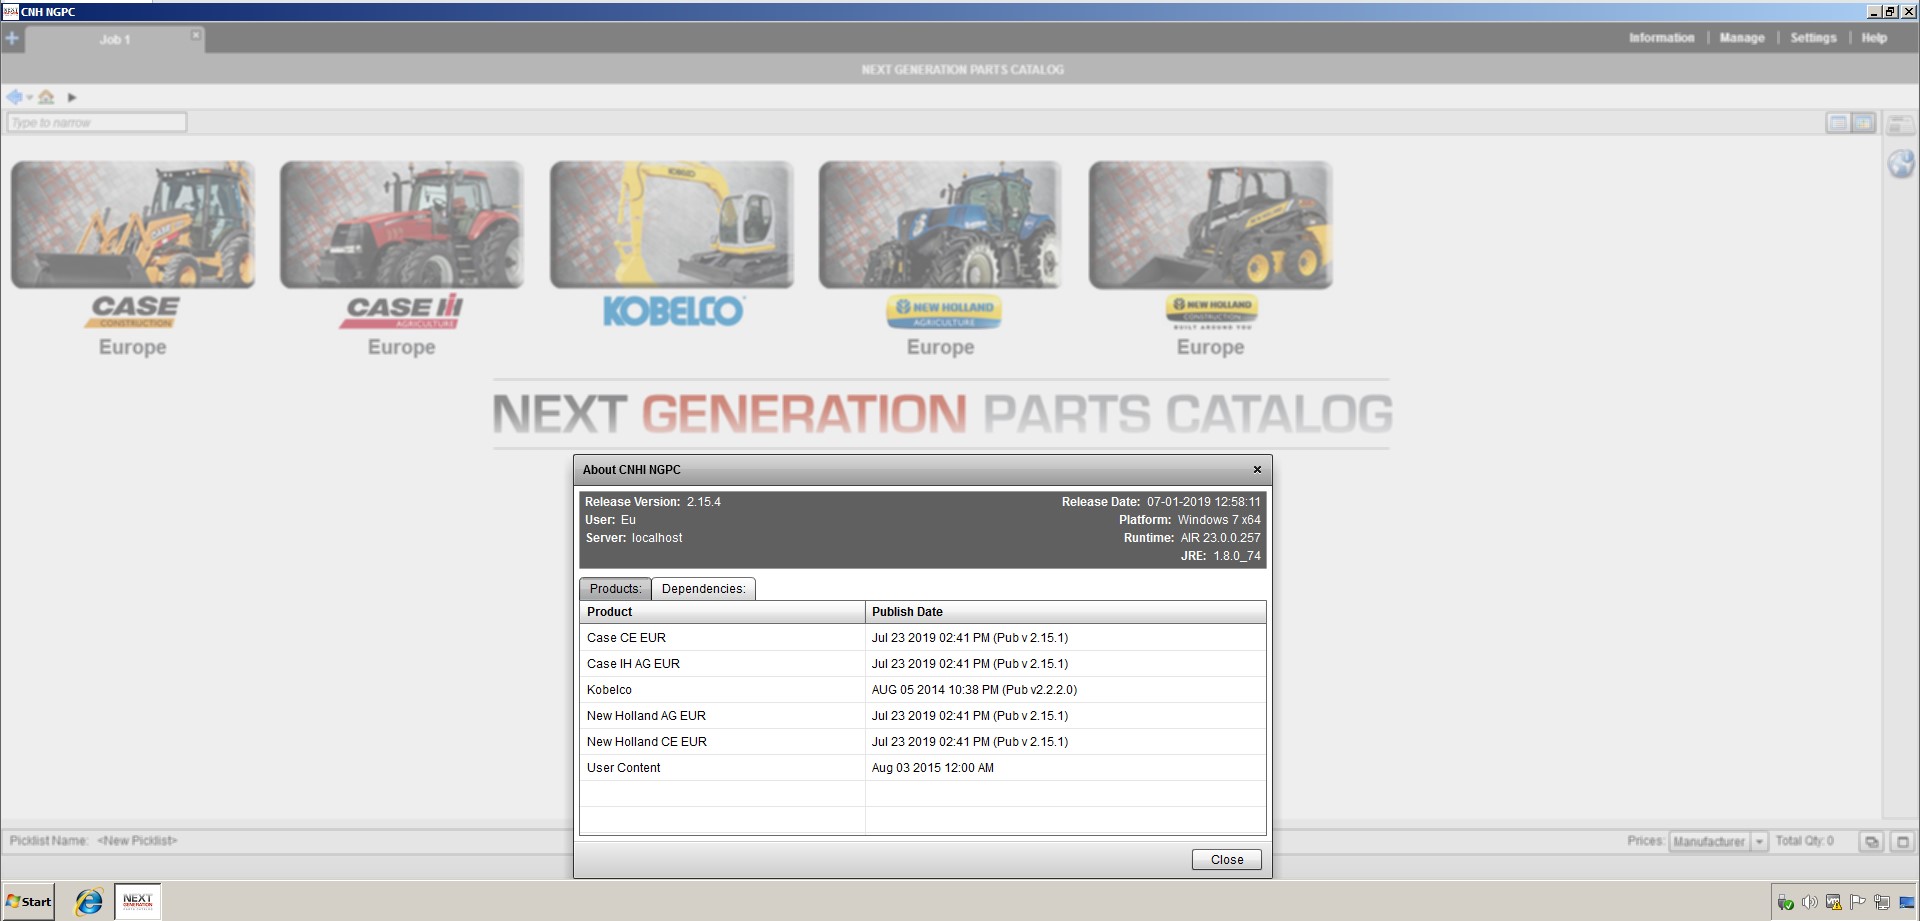Open the VMware Tools tray icon
The image size is (1920, 921).
[1833, 903]
